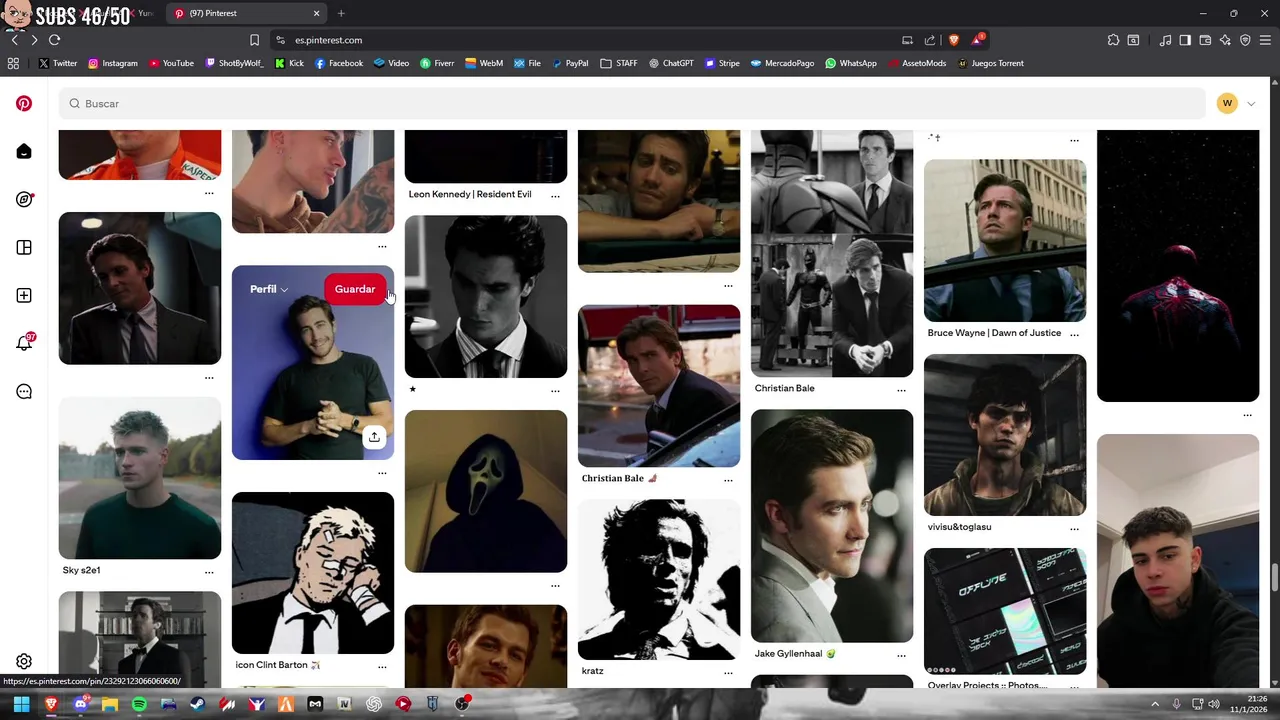Open more options for vivisu&toglasu pin

(1074, 528)
